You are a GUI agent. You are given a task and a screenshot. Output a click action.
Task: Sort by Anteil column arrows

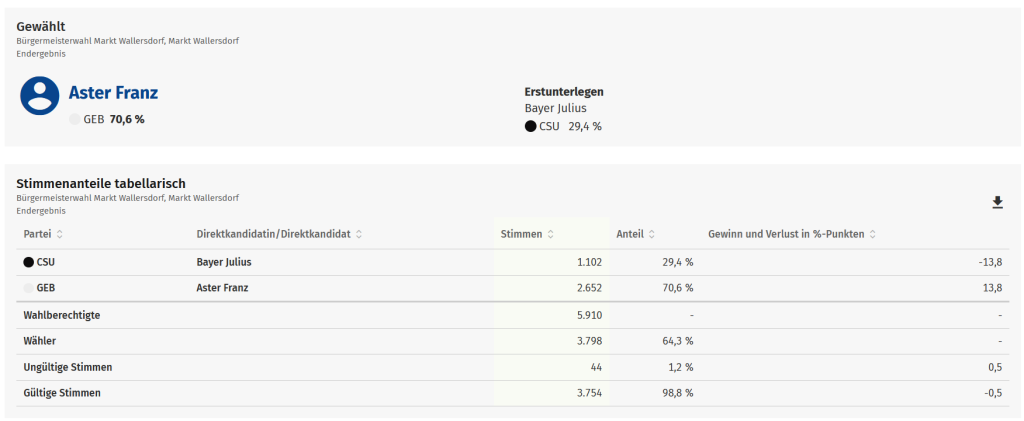tap(652, 234)
